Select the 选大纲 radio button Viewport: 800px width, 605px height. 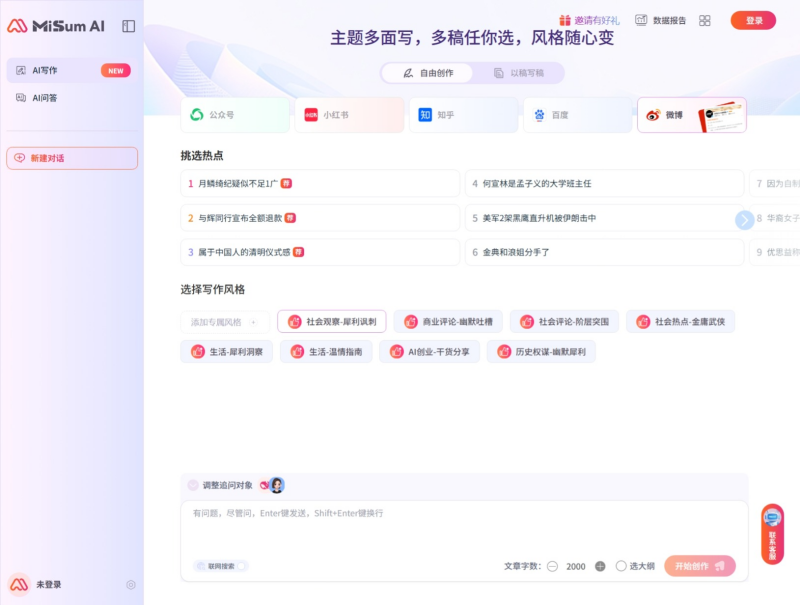coord(620,565)
